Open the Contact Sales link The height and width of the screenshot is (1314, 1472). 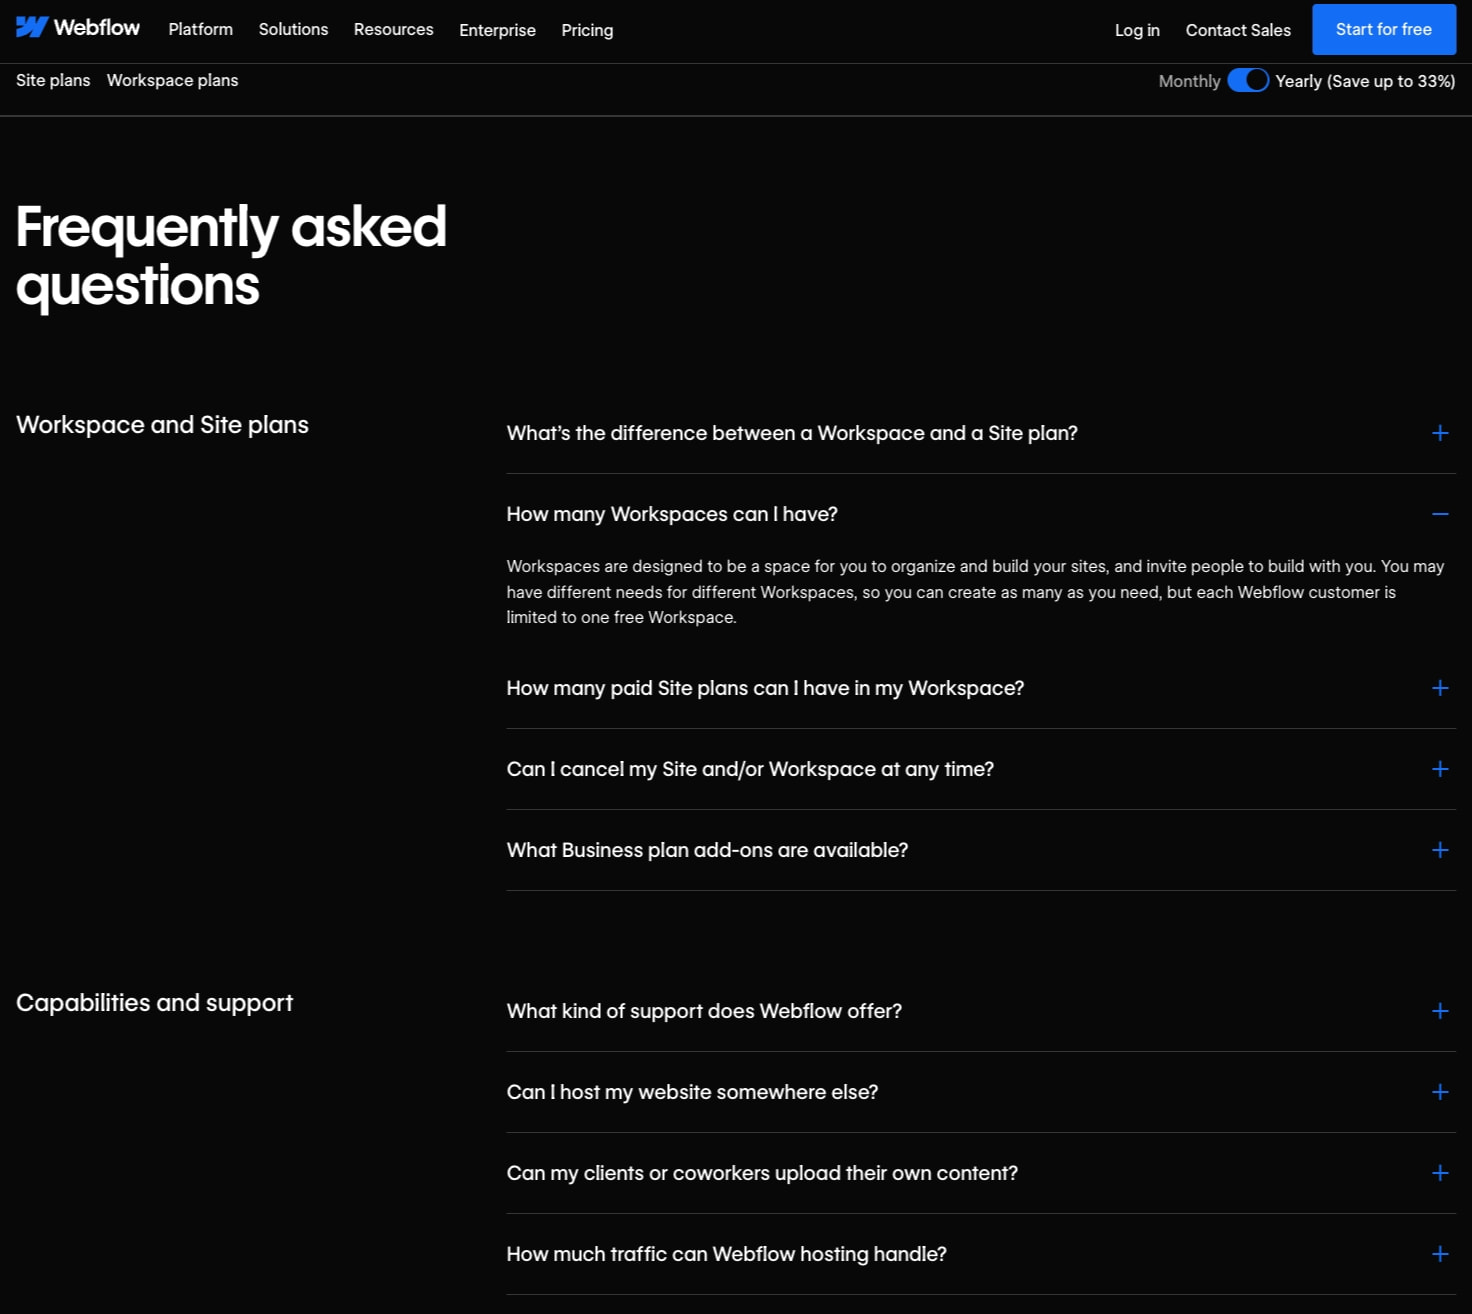pos(1238,30)
